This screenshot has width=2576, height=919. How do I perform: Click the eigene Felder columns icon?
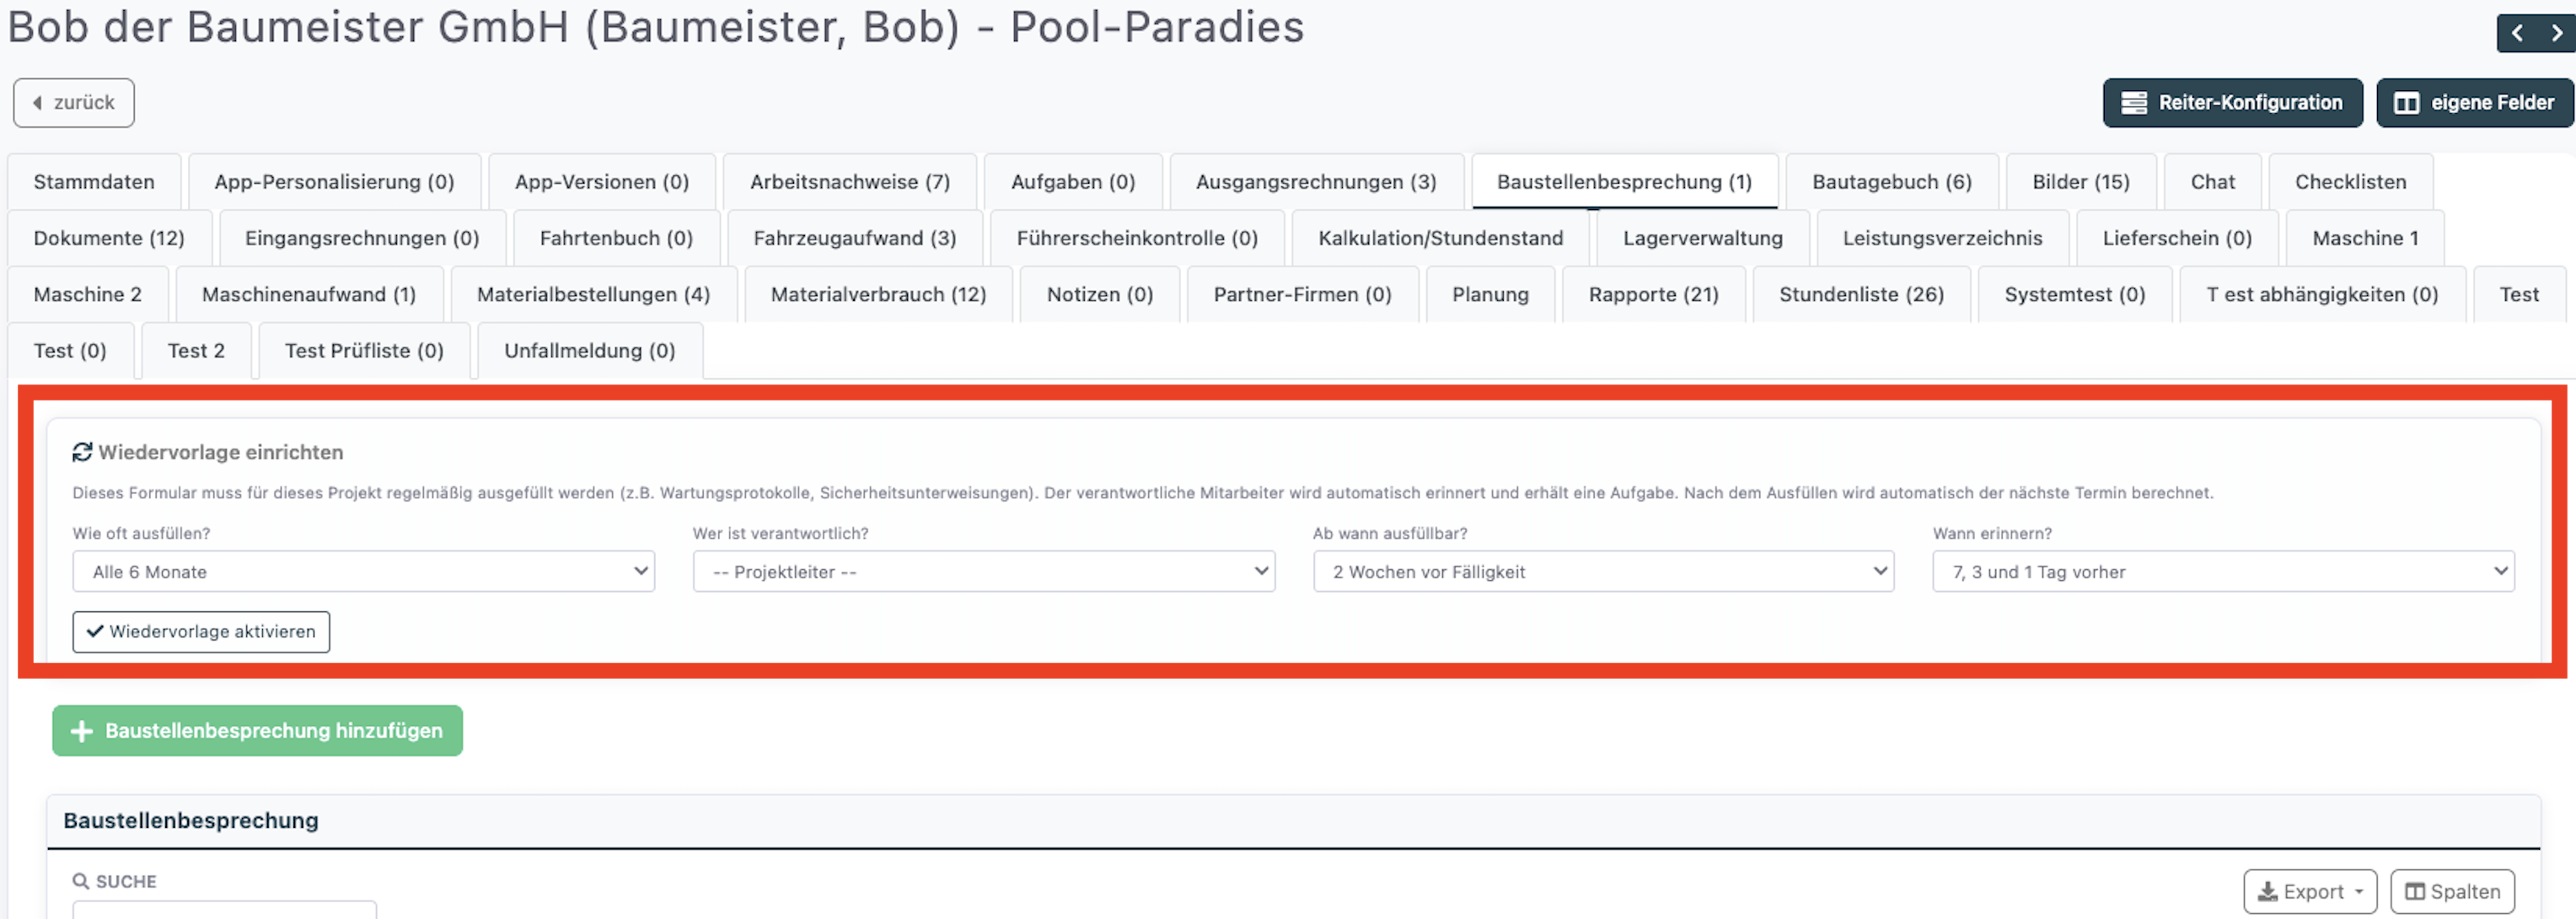[2406, 103]
